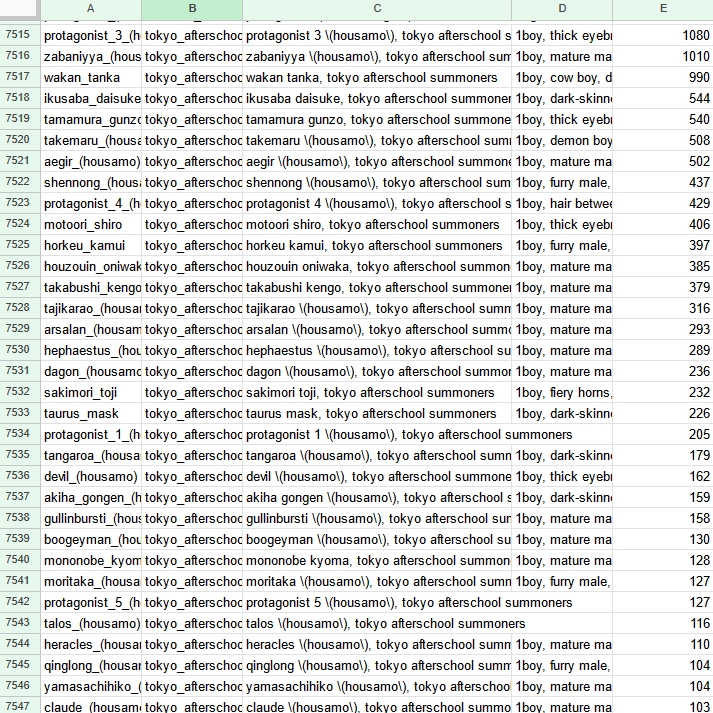Select the taurus_mask cell in column A
This screenshot has width=713, height=713.
pos(91,413)
